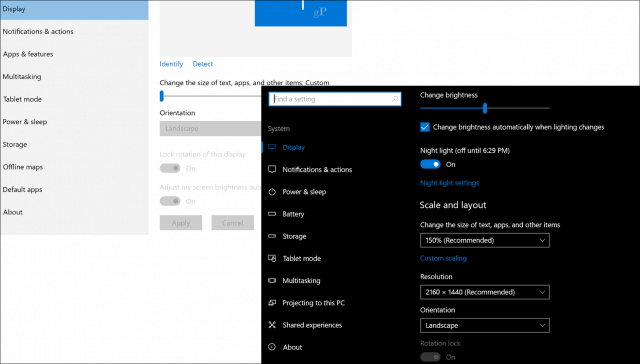Click the Detect link
The width and height of the screenshot is (640, 364).
202,64
